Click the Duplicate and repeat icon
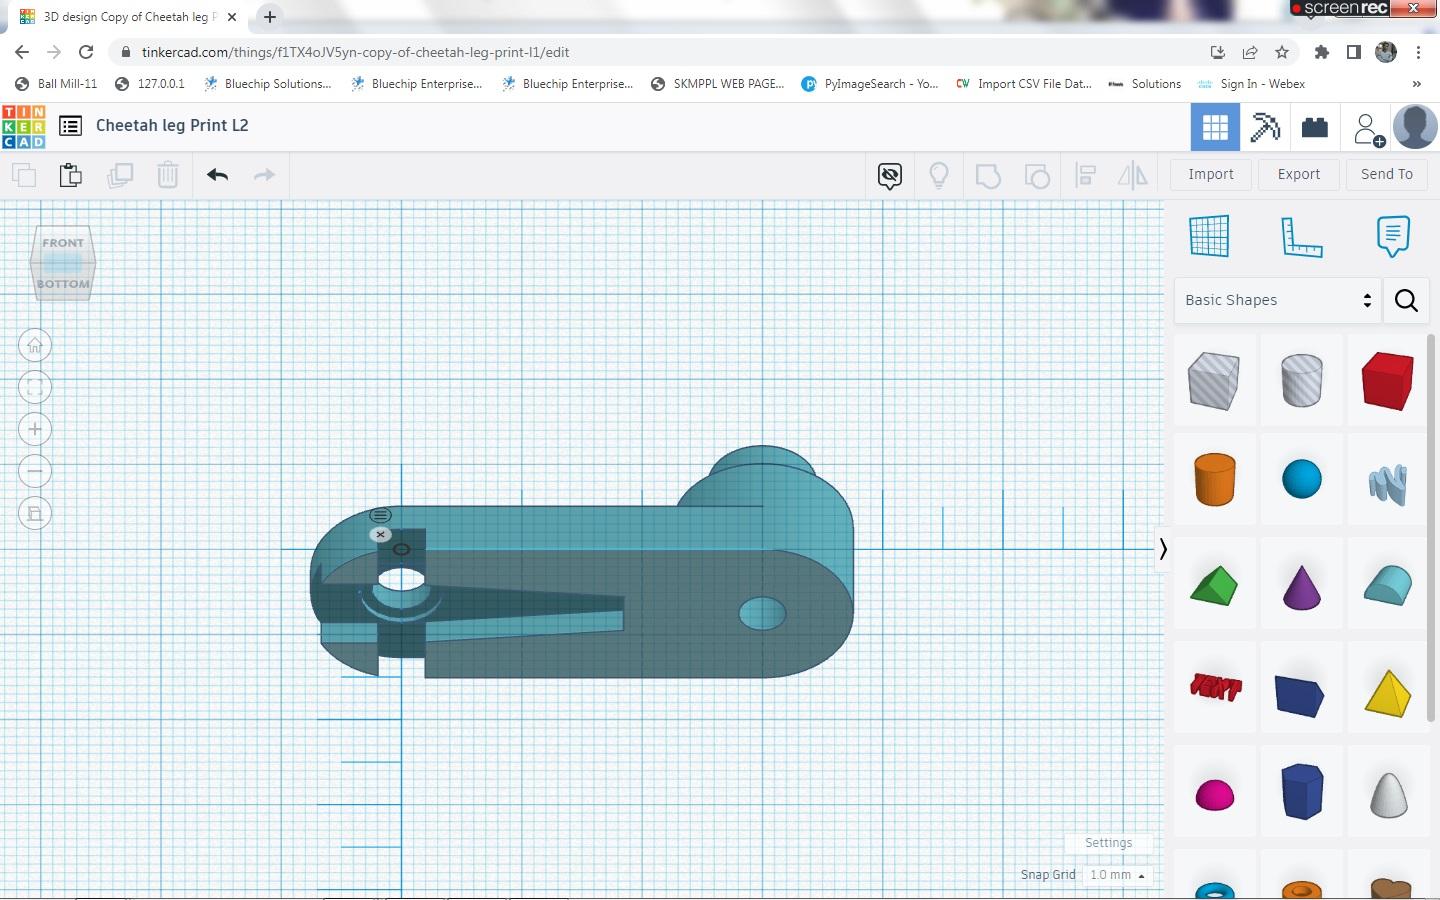1440x900 pixels. pyautogui.click(x=120, y=175)
